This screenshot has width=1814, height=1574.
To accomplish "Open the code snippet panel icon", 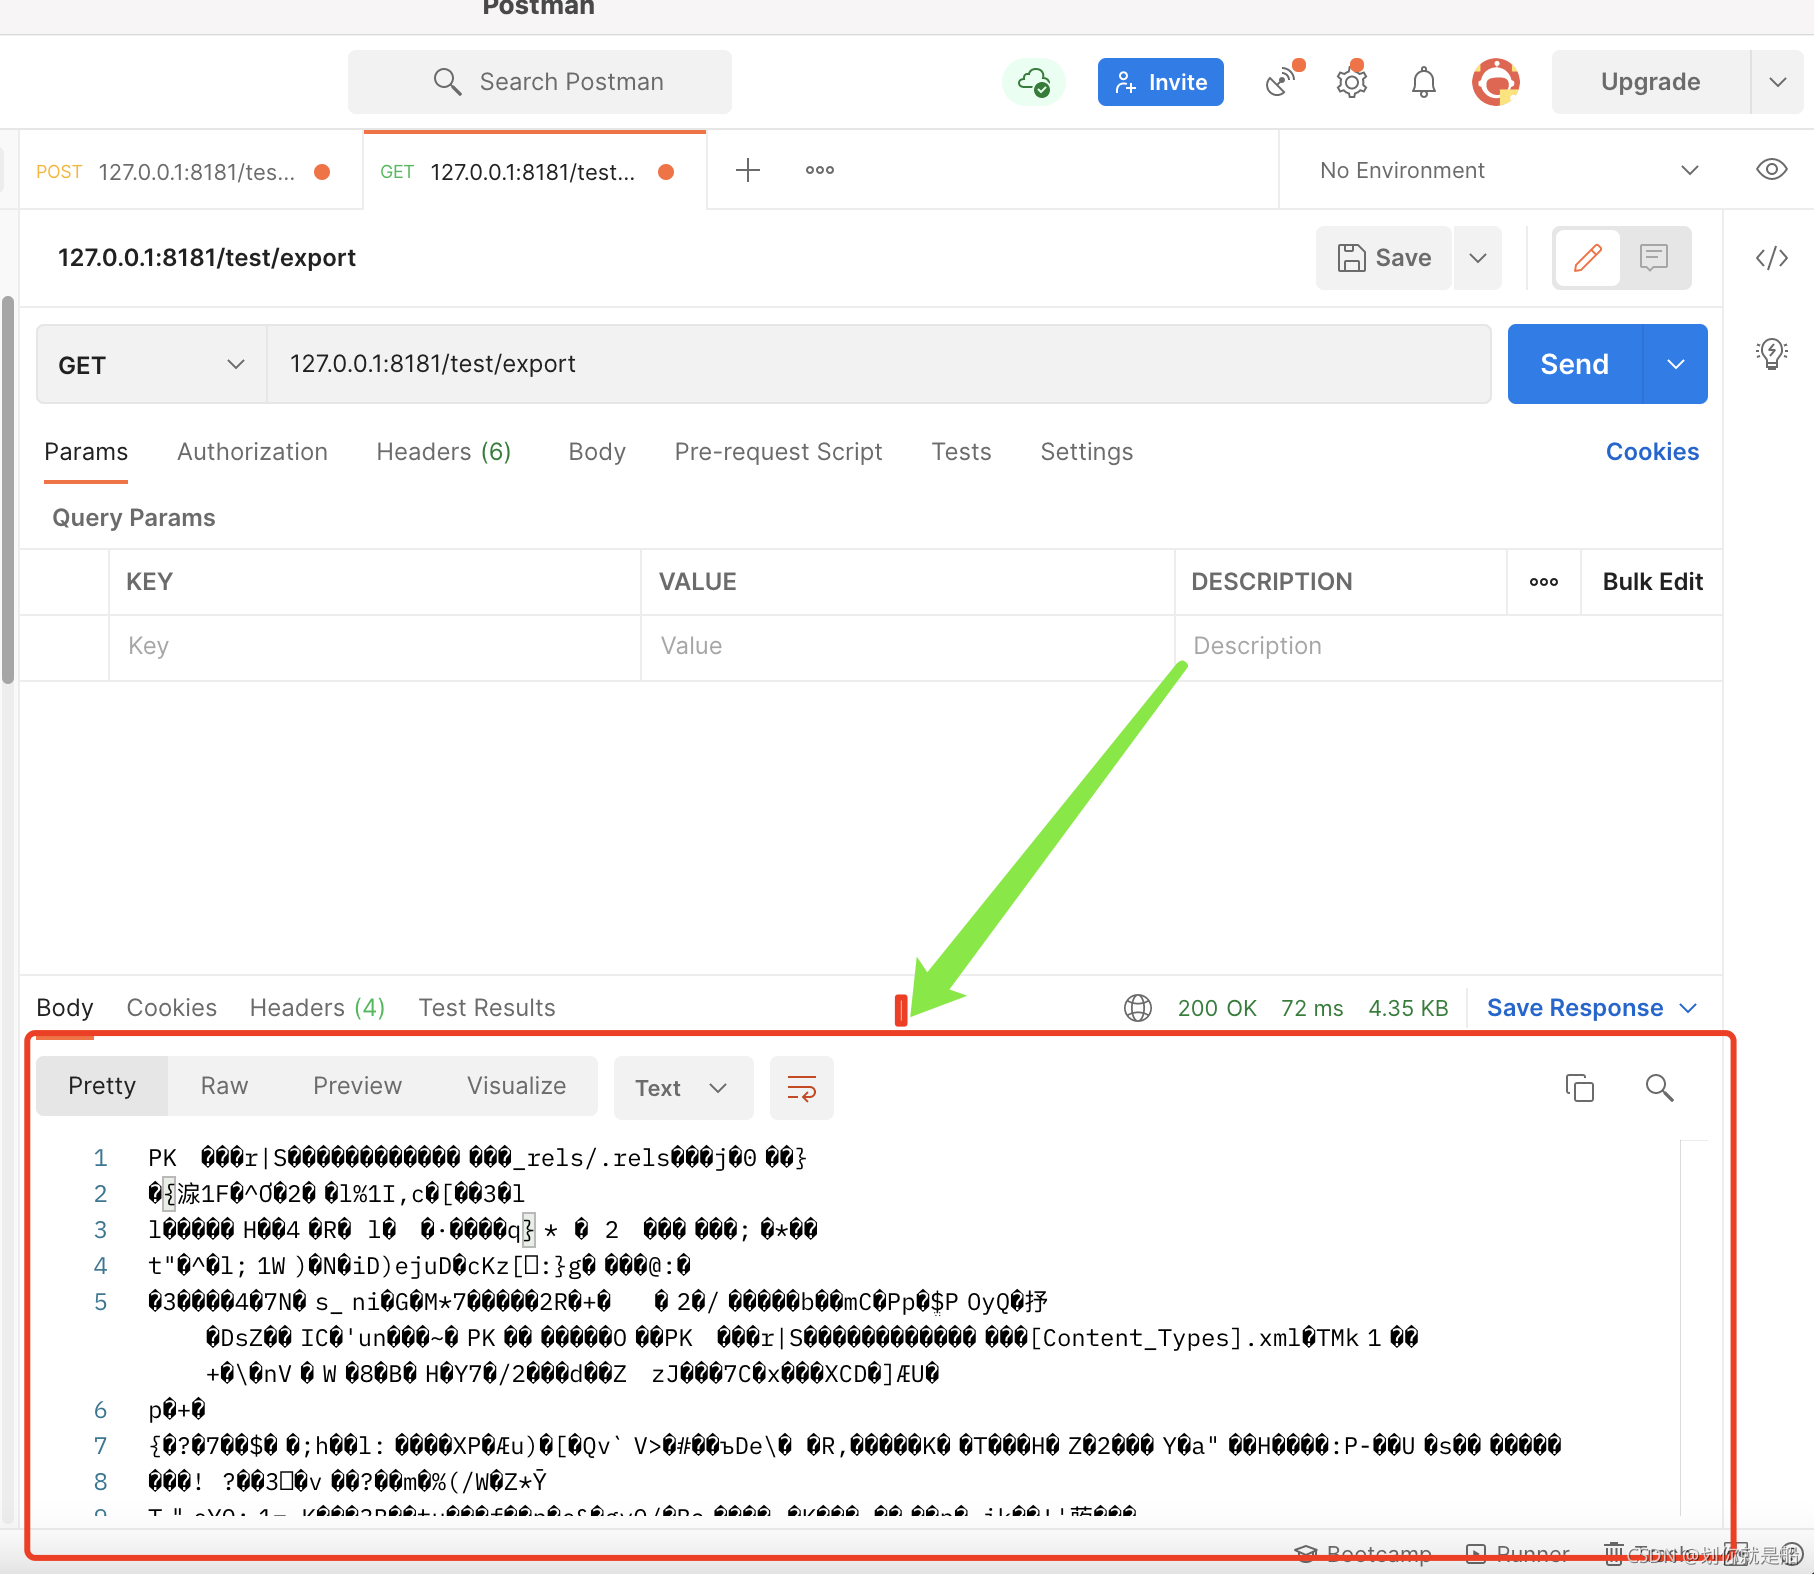I will point(1772,258).
